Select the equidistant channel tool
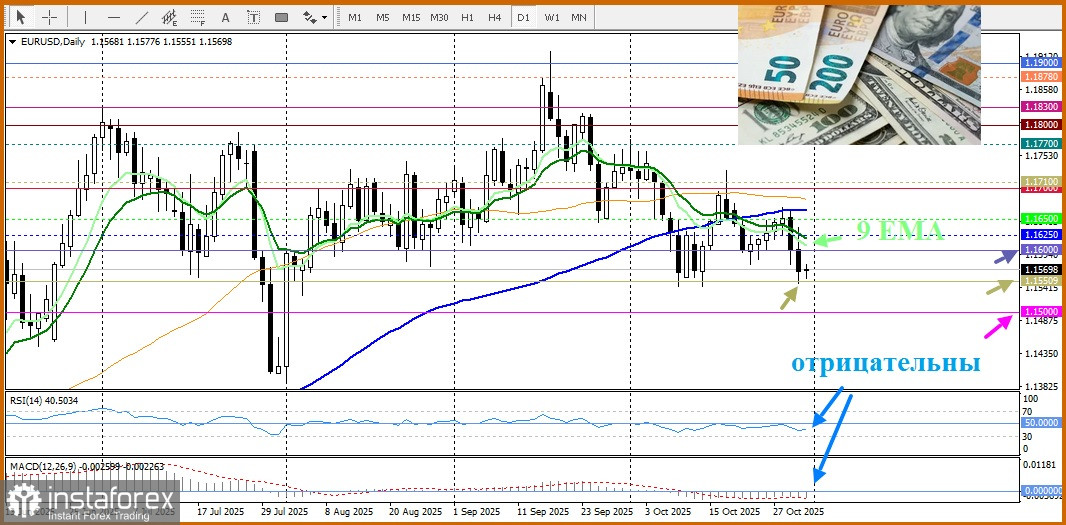This screenshot has height=525, width=1066. (170, 17)
